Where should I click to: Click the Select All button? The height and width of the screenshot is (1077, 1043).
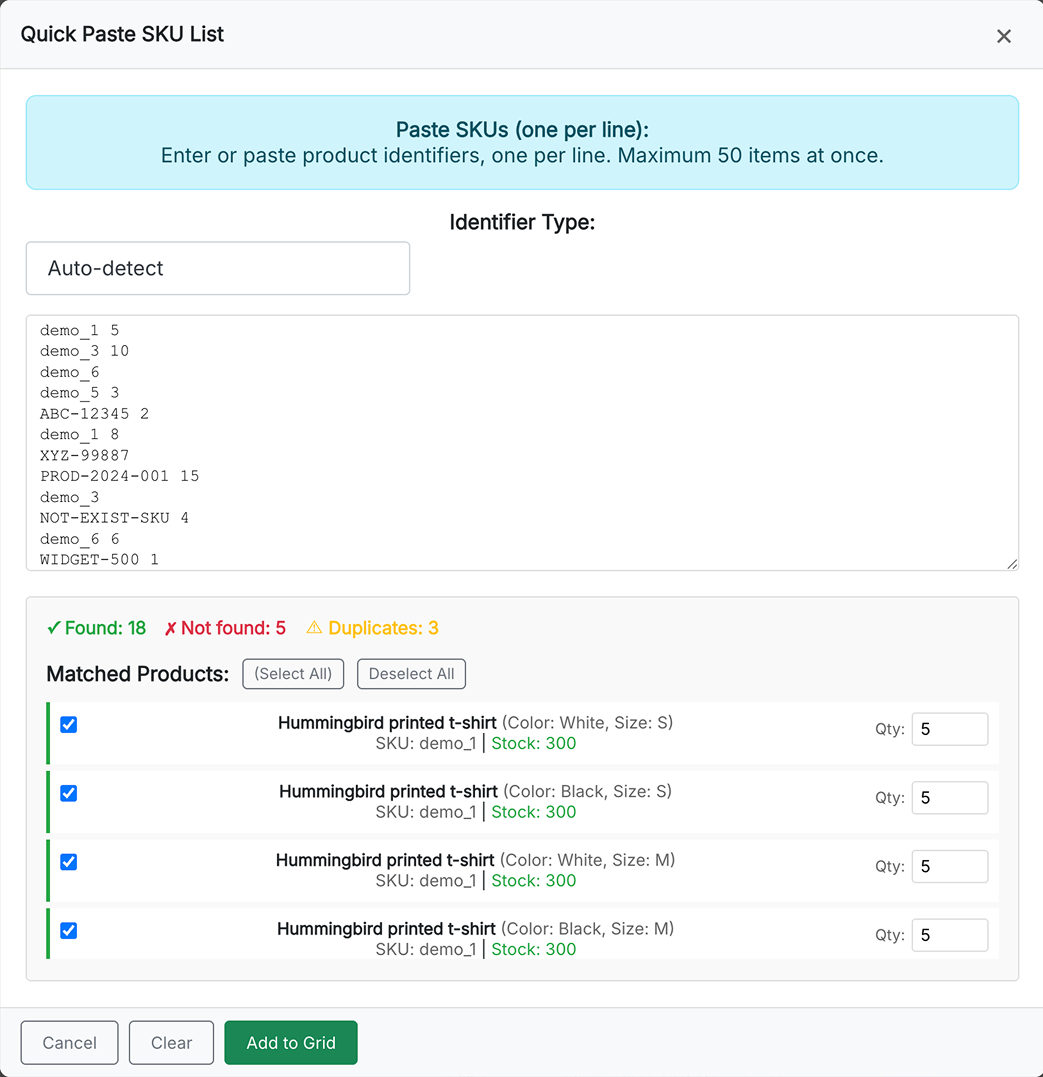(x=293, y=674)
